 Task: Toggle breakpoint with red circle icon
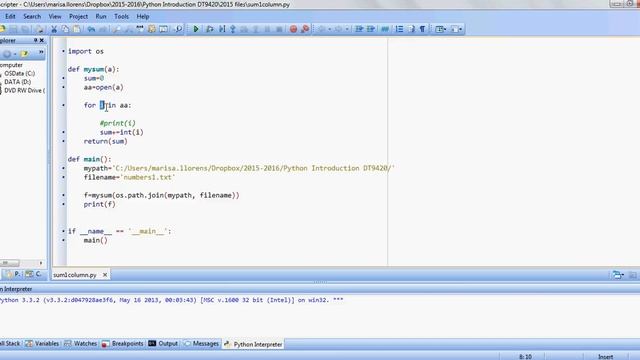tap(293, 29)
